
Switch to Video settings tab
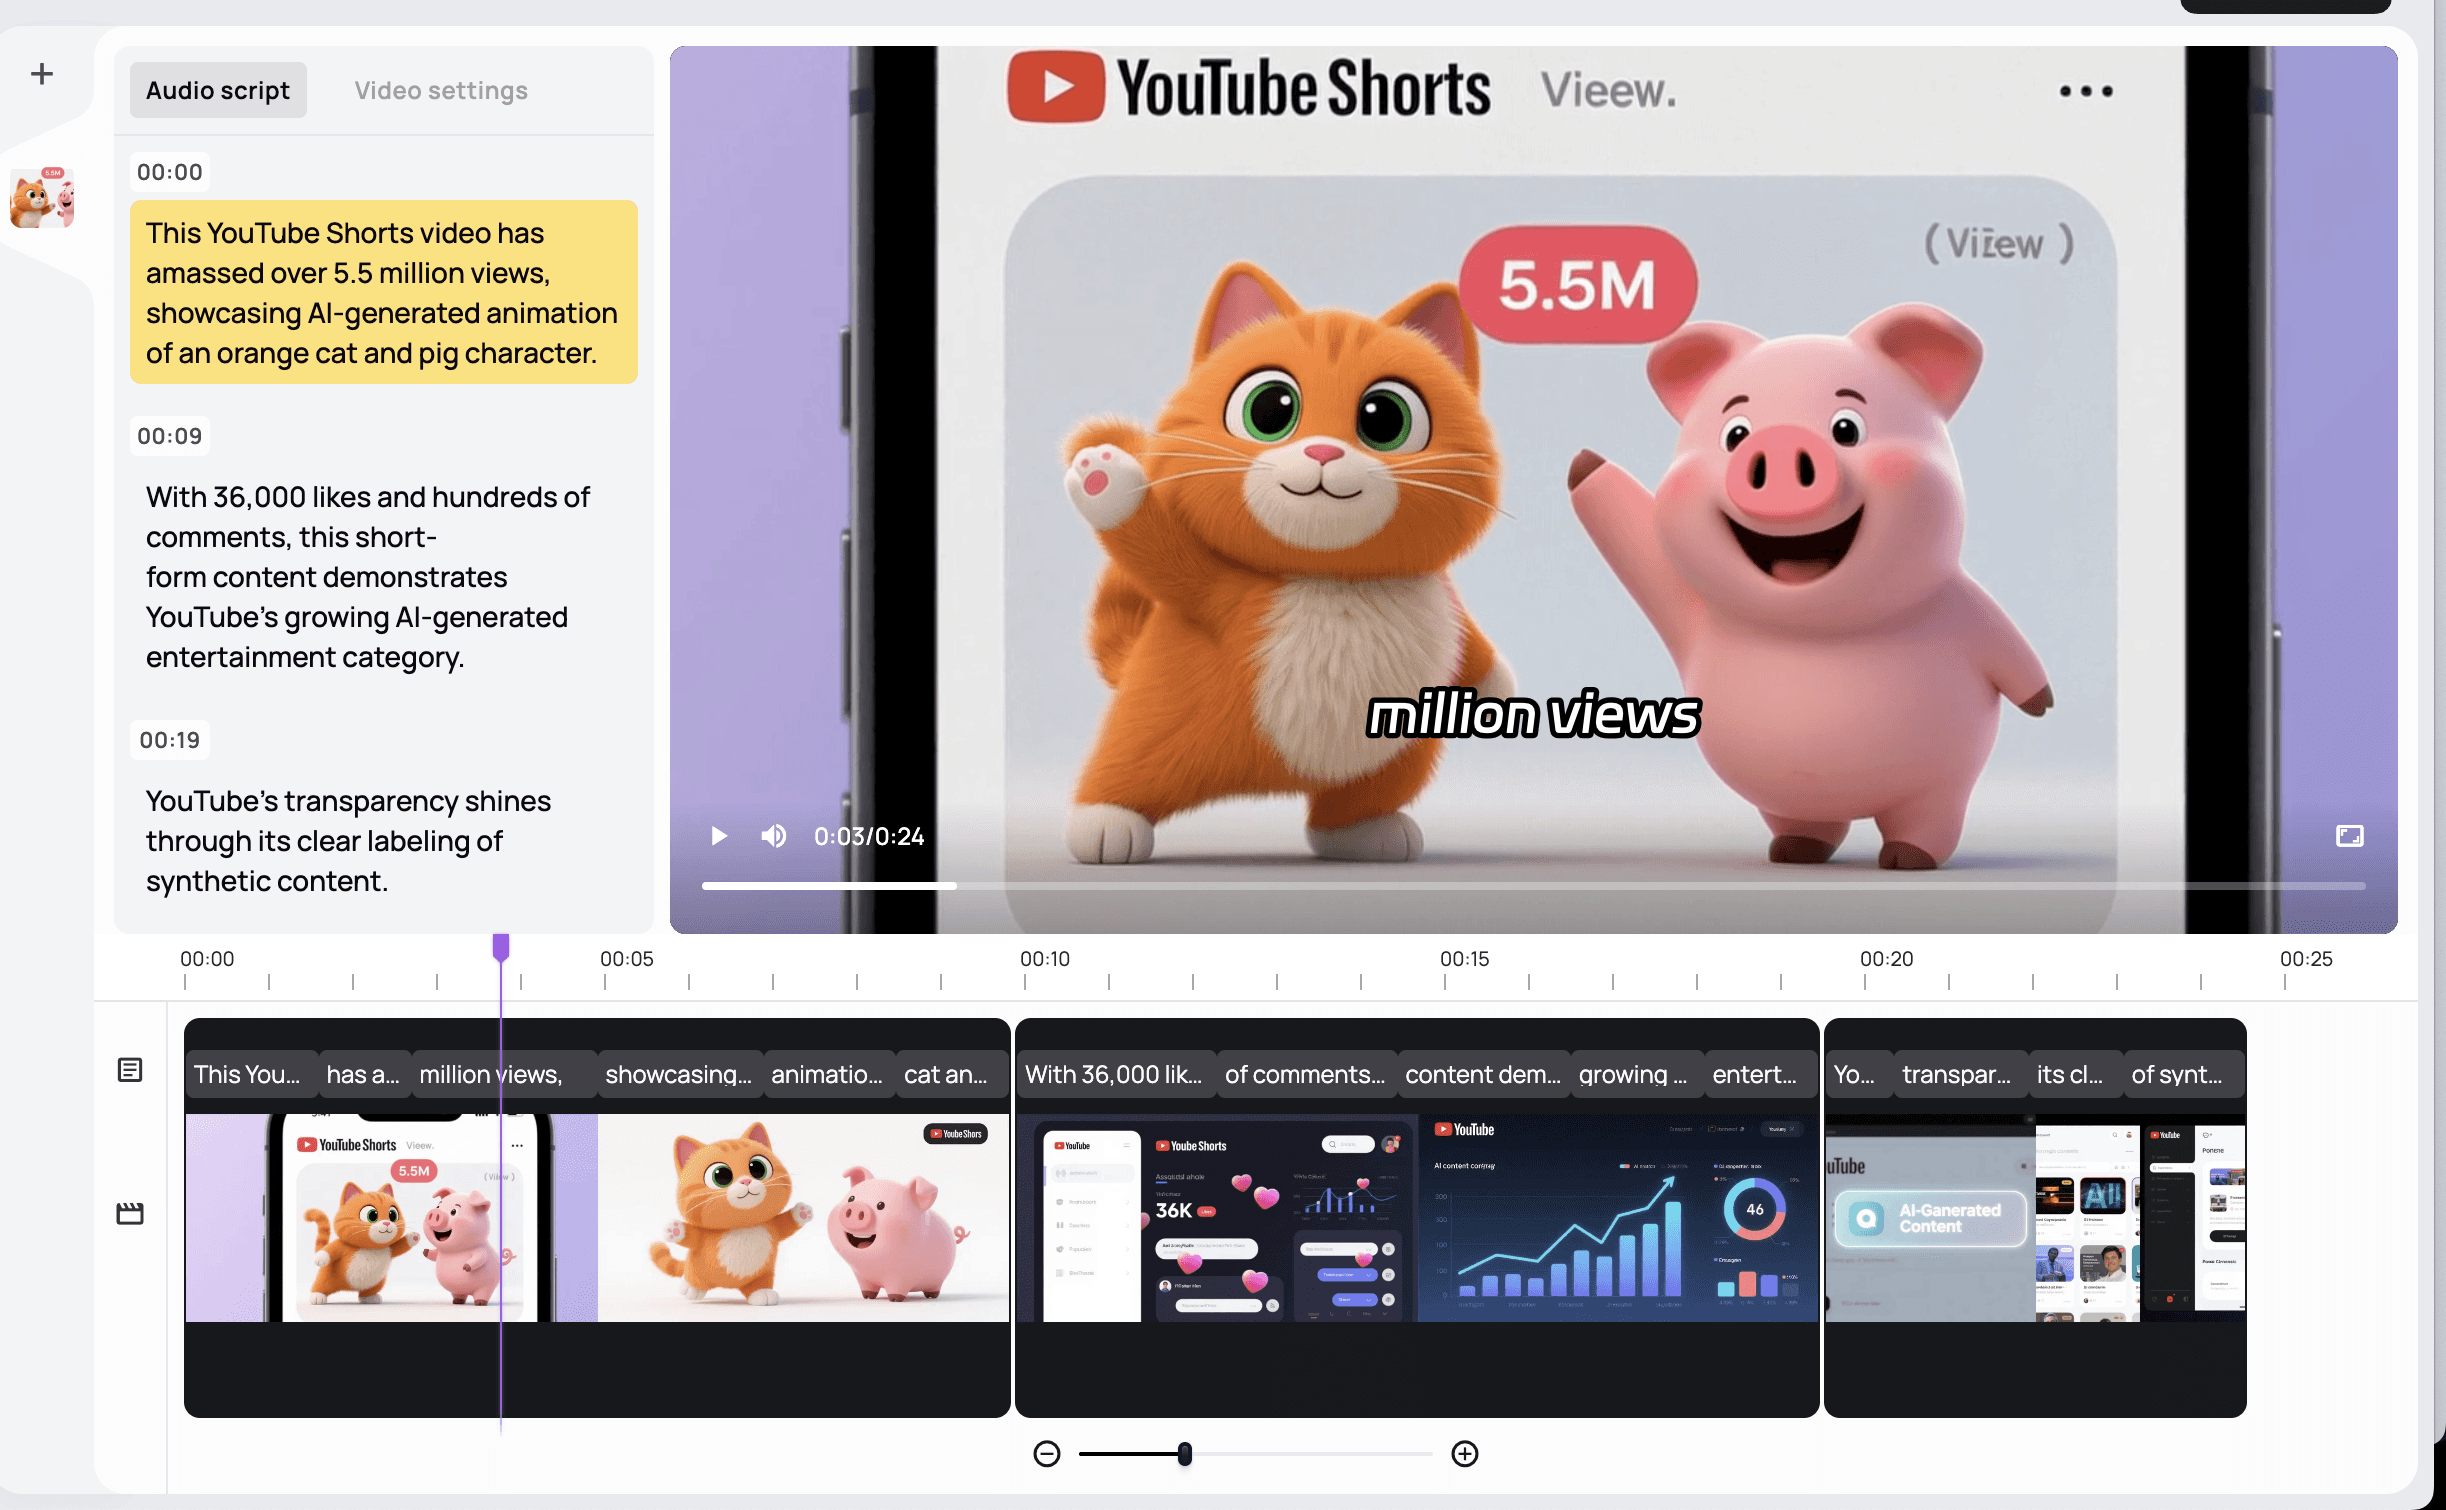click(441, 91)
